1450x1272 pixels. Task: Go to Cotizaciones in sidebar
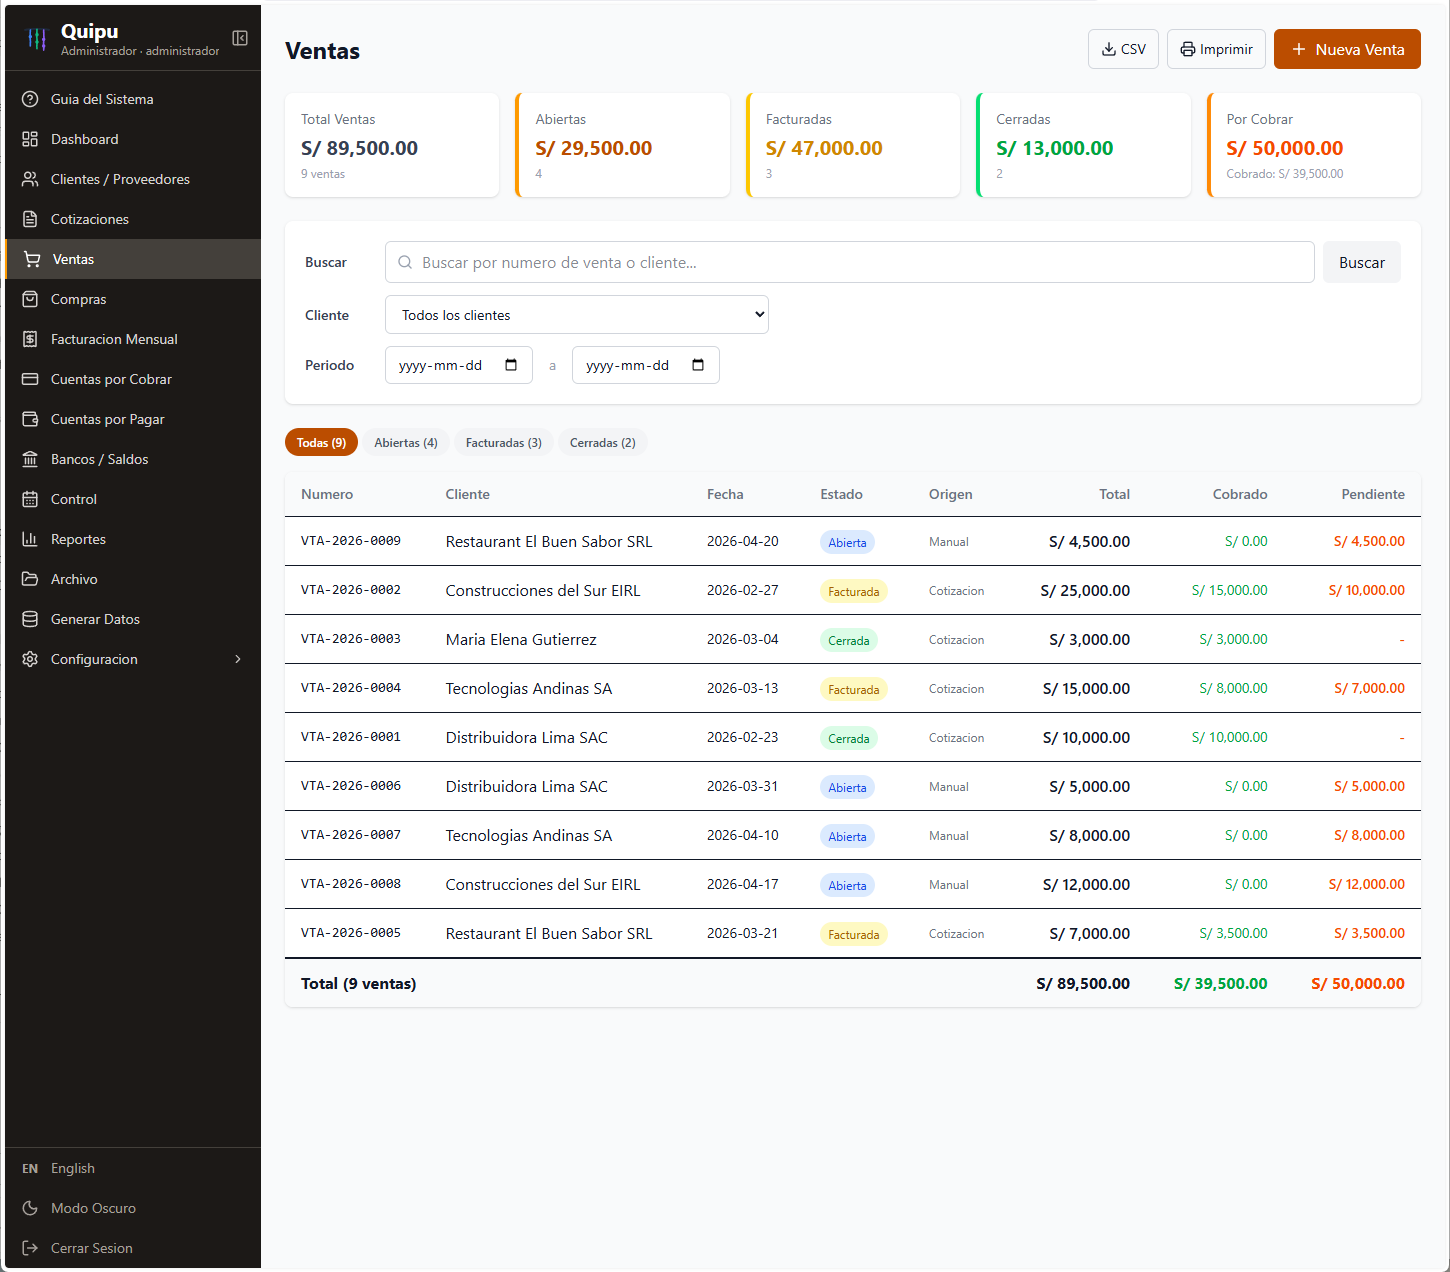[133, 219]
